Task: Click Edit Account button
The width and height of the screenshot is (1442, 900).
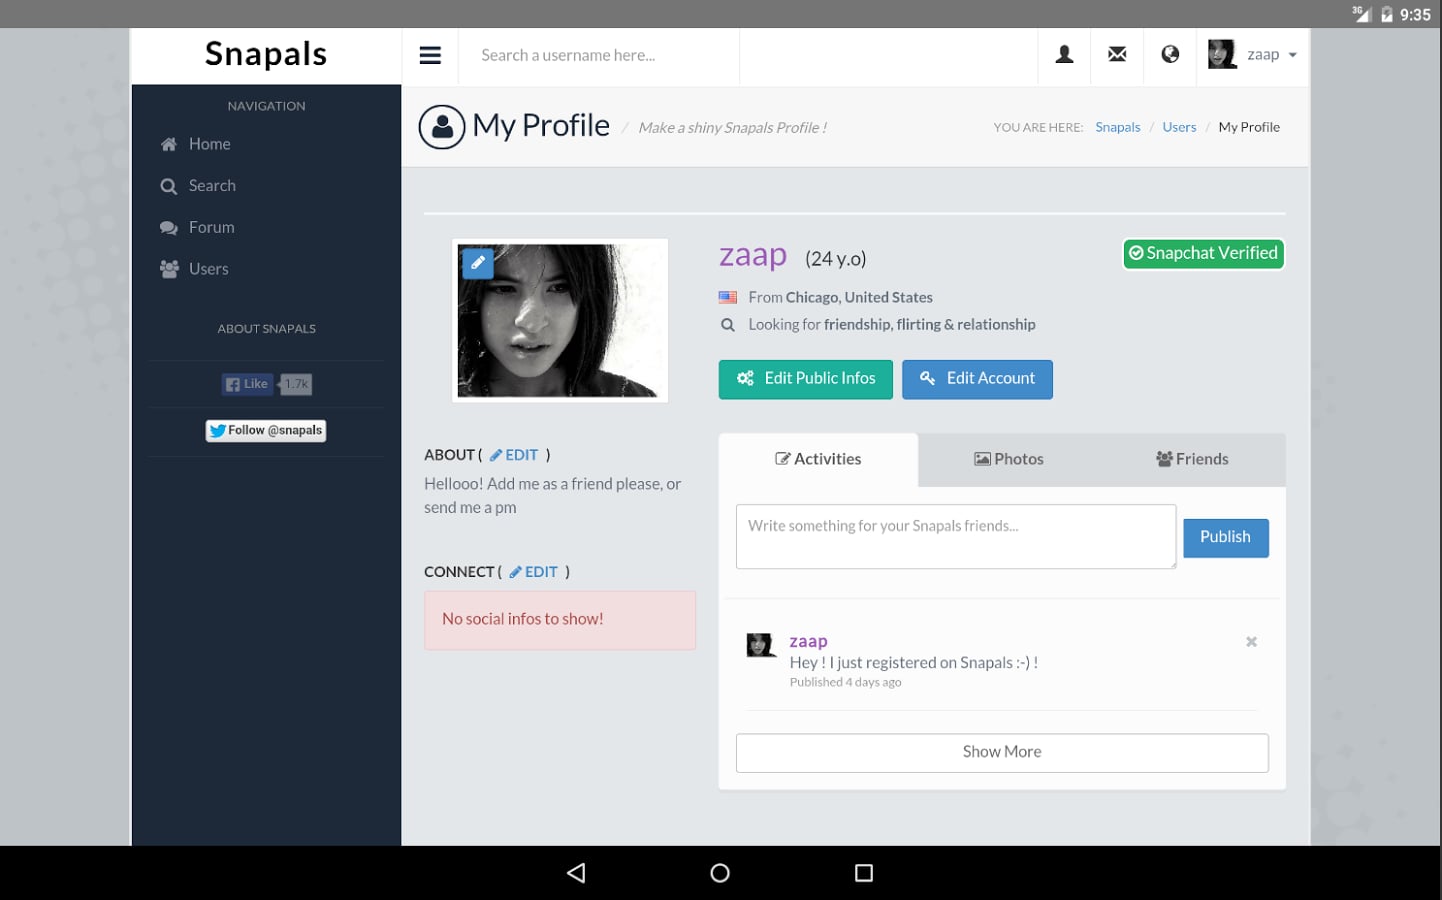Action: (x=977, y=379)
